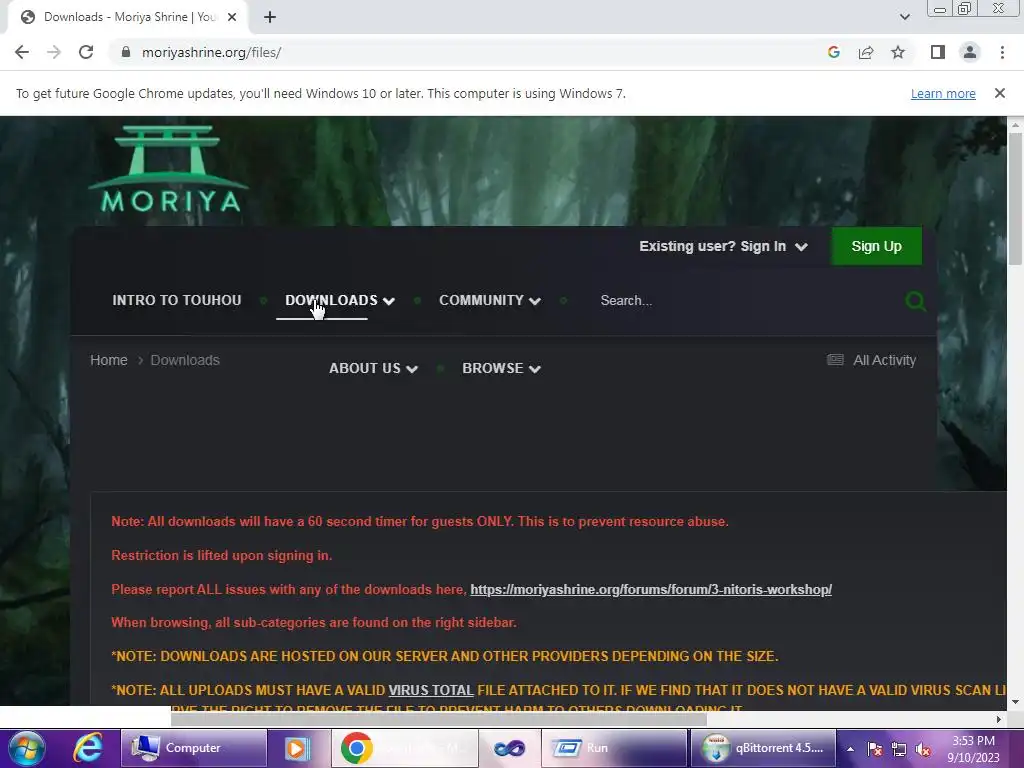Switch to qBittorrent taskbar window
This screenshot has height=768, width=1024.
(x=763, y=748)
